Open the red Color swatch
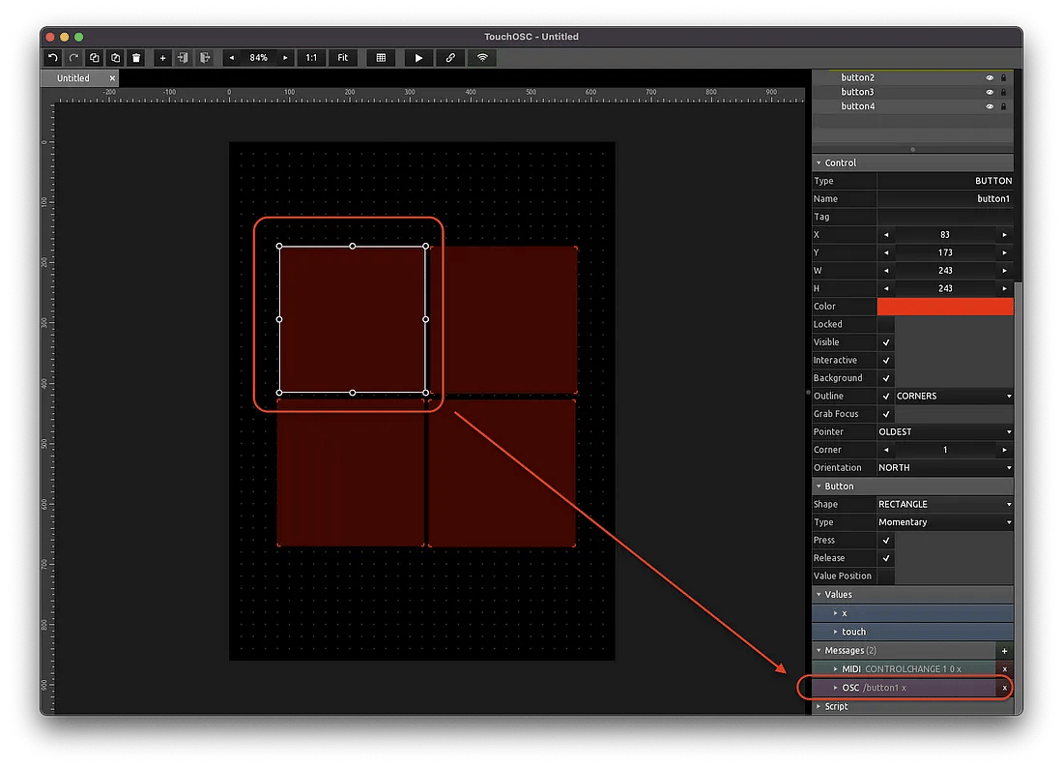The height and width of the screenshot is (768, 1063). pos(944,306)
